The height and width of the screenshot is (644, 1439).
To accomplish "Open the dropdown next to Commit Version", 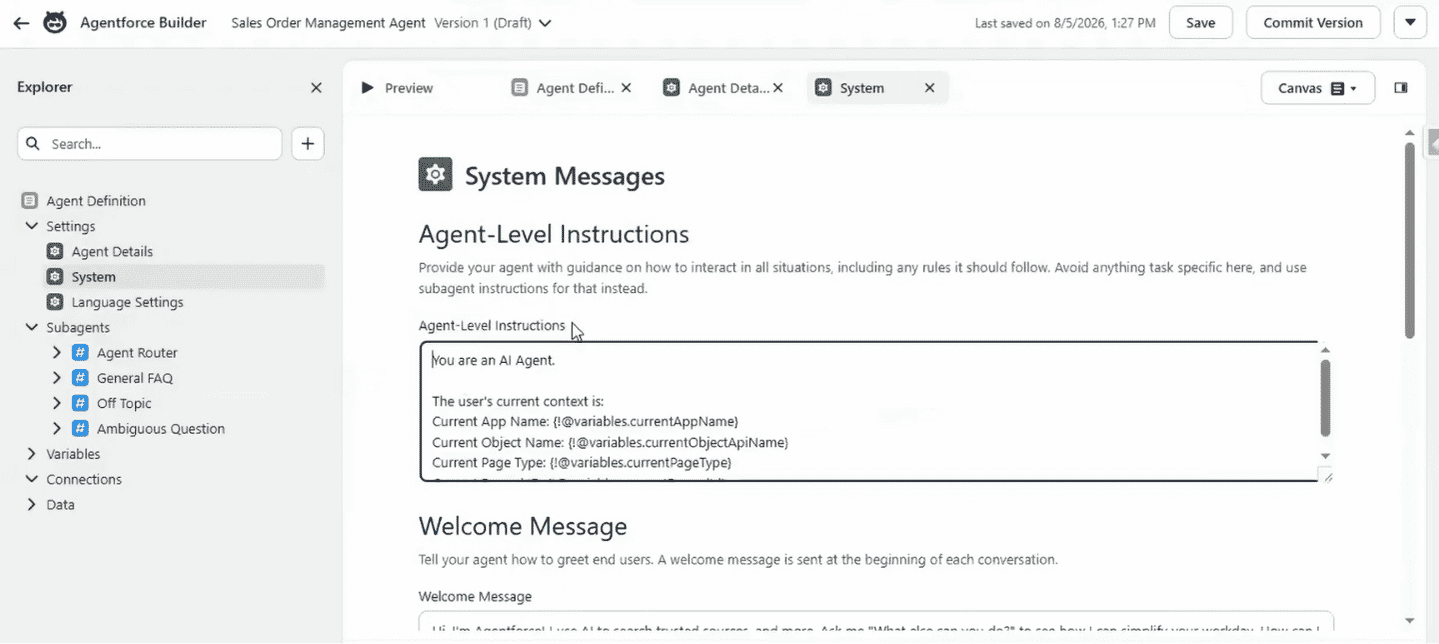I will (1410, 23).
